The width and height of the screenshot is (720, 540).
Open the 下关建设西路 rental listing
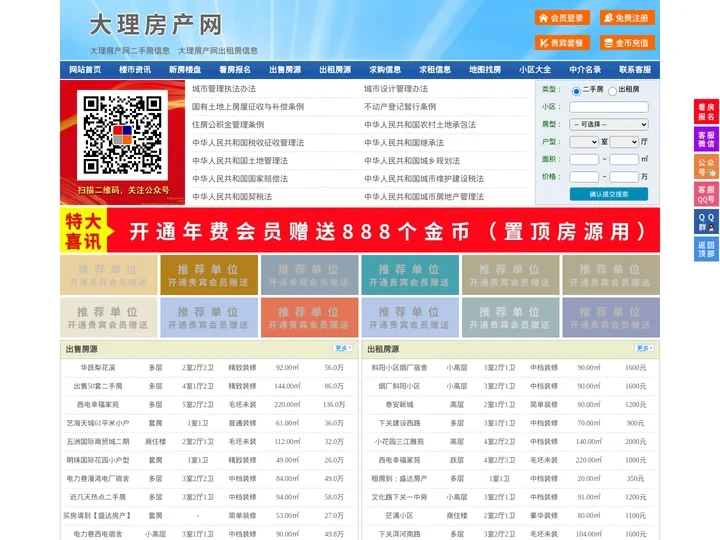tap(399, 423)
